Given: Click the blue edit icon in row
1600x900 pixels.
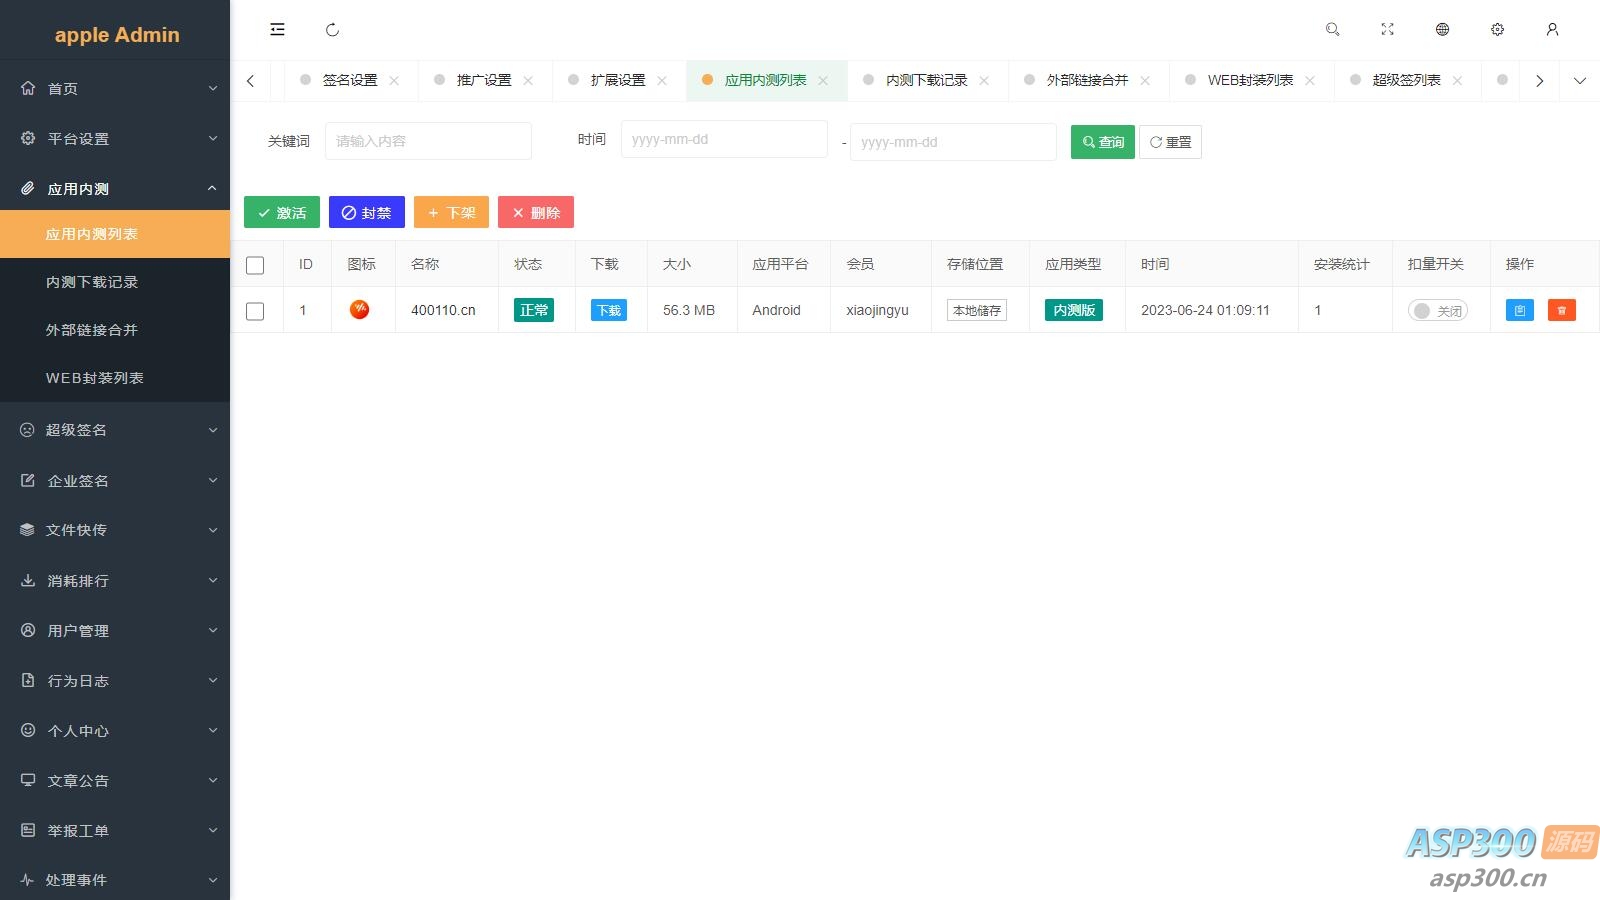Looking at the screenshot, I should tap(1519, 310).
